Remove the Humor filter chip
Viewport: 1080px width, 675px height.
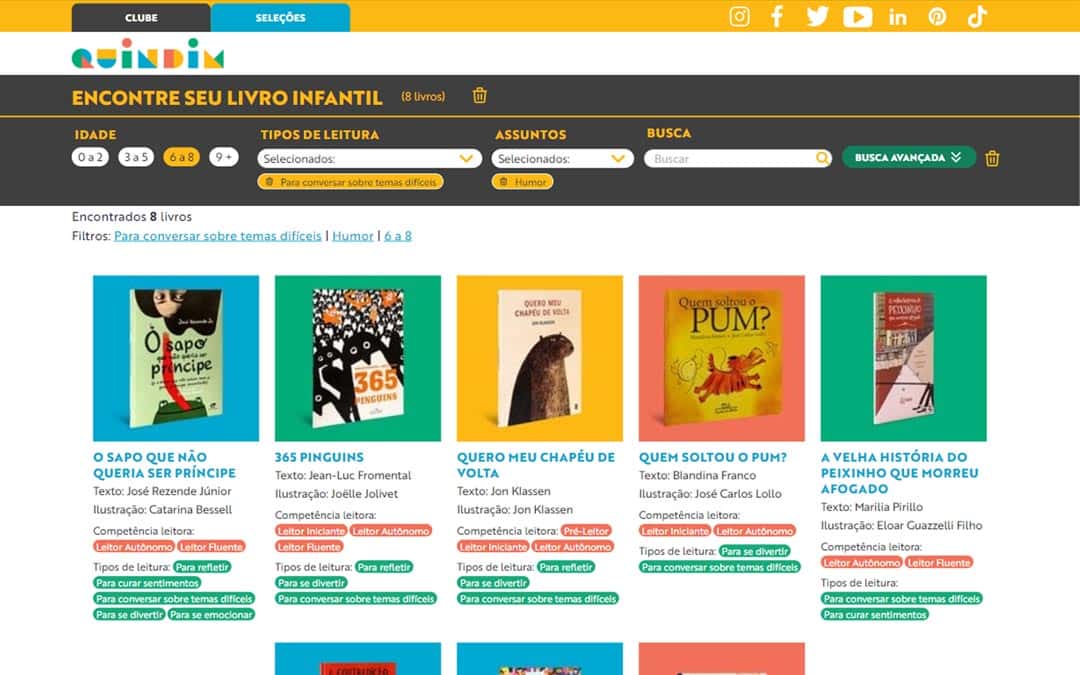click(x=504, y=182)
